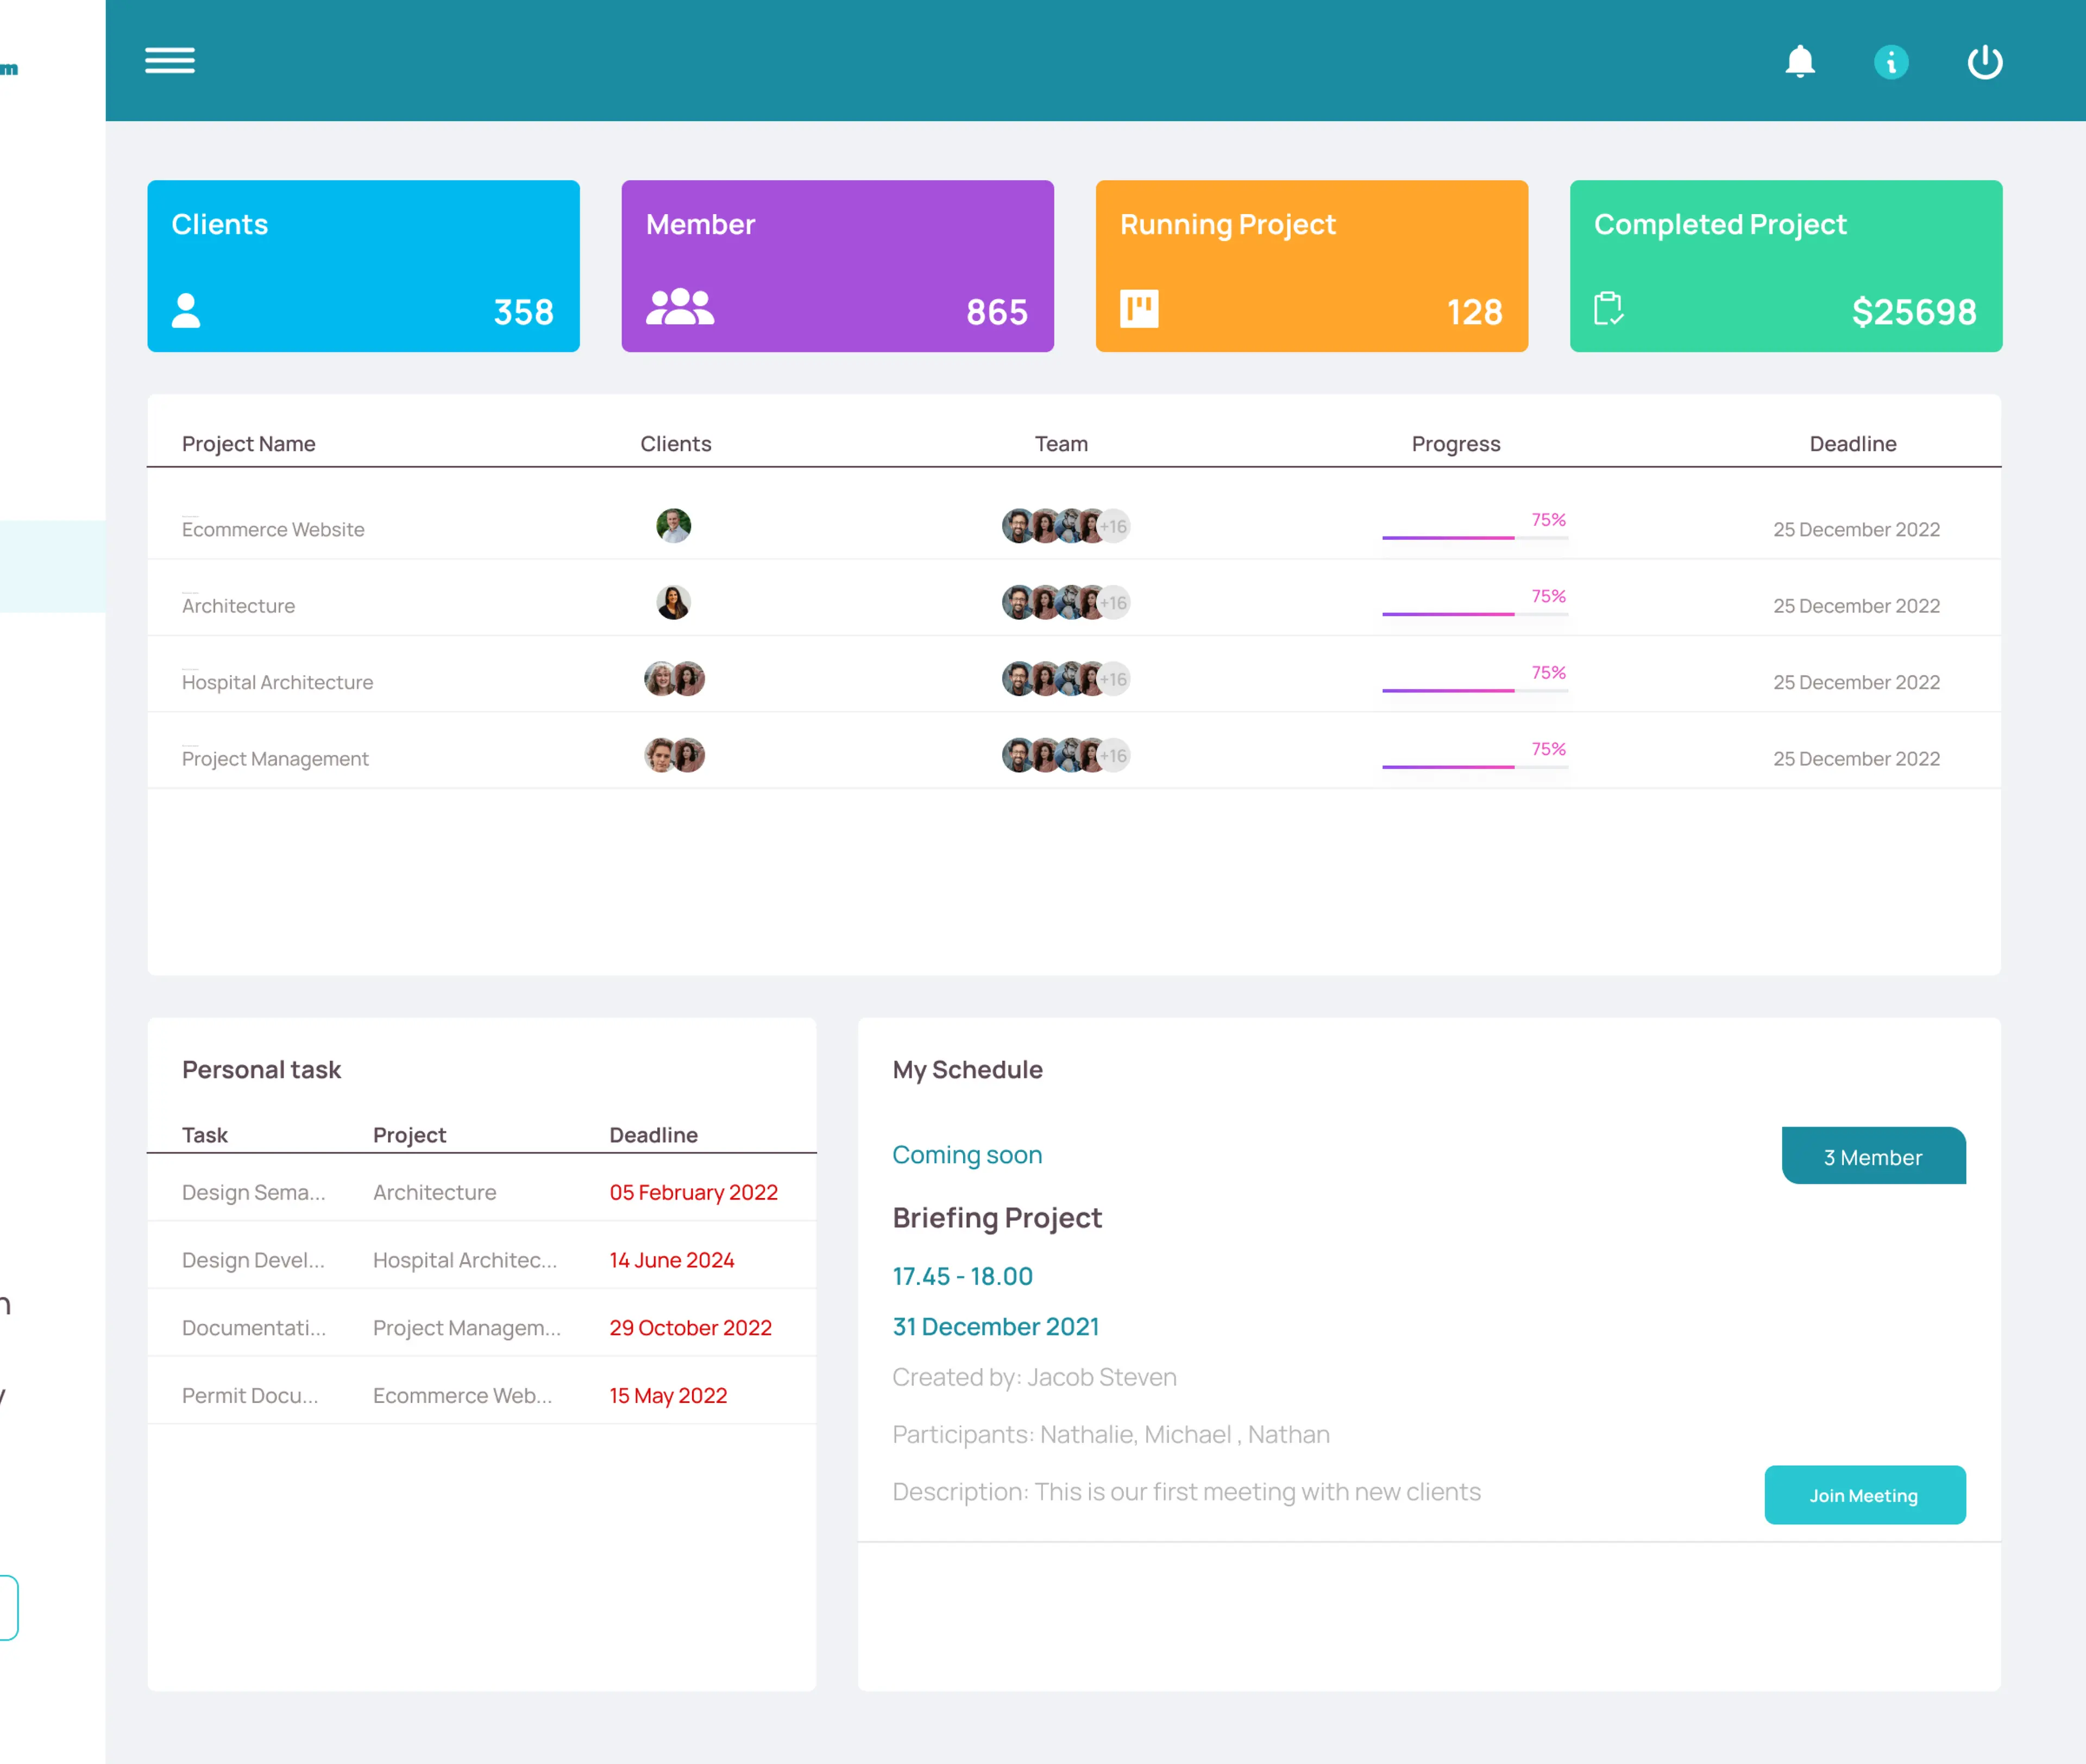The image size is (2086, 1764).
Task: Open Hospital Architecture client avatars
Action: point(675,679)
